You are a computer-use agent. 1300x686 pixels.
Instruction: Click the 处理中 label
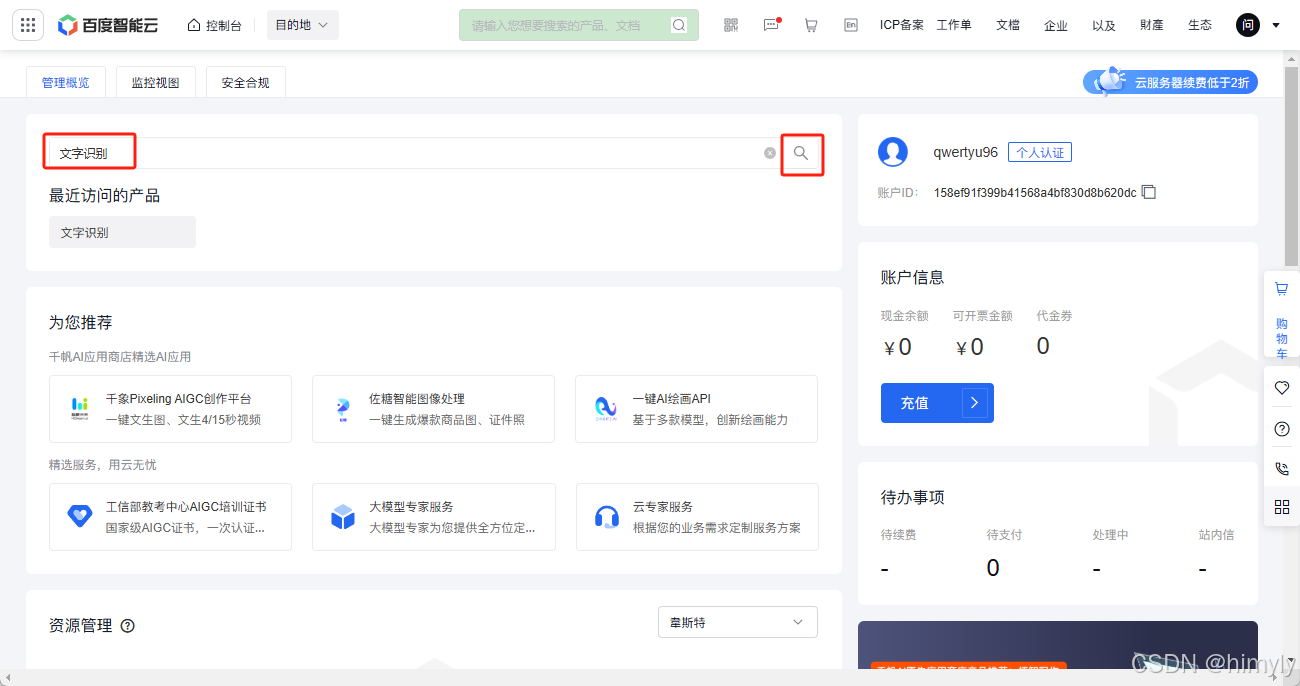point(1111,535)
